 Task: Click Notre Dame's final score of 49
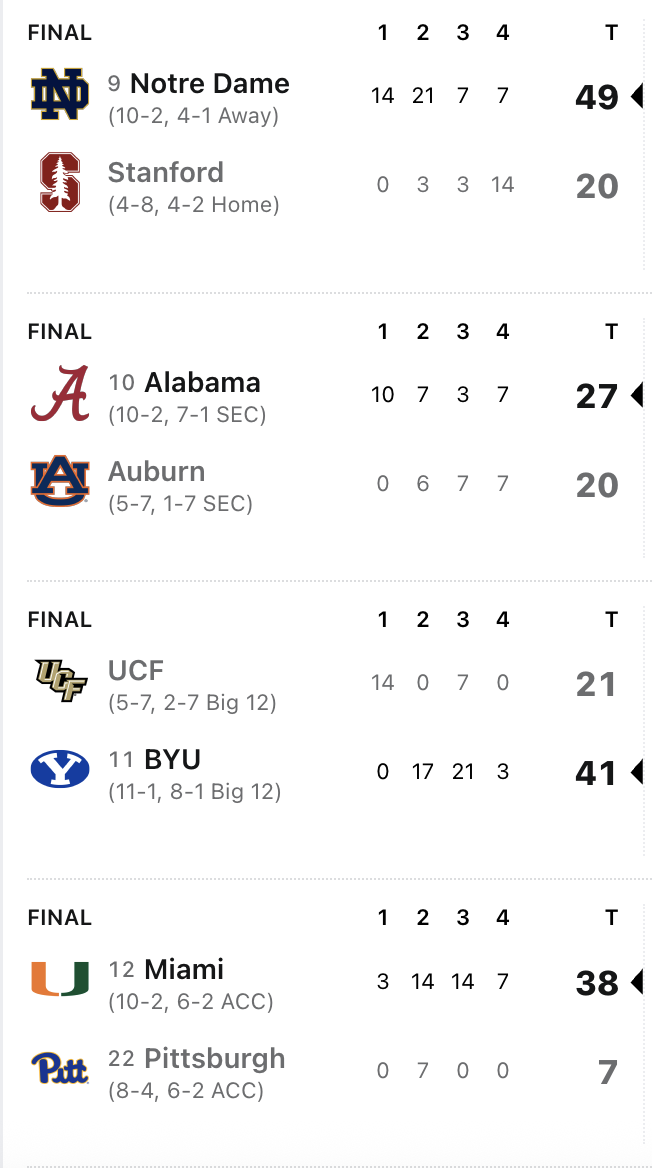597,97
